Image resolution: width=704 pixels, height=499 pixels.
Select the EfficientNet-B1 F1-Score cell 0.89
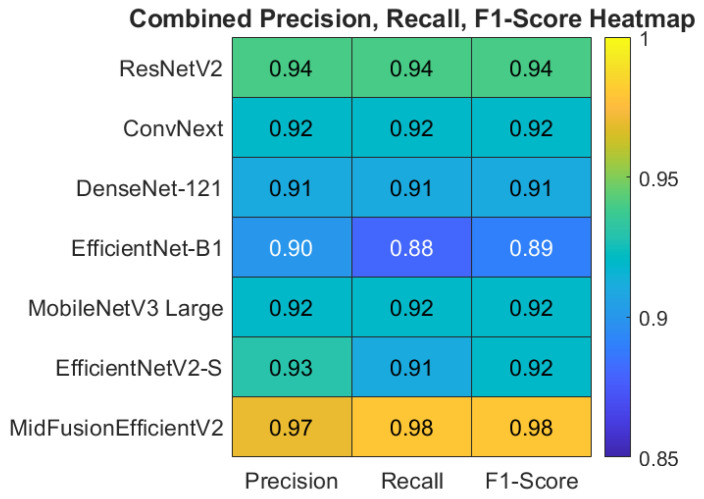(532, 247)
